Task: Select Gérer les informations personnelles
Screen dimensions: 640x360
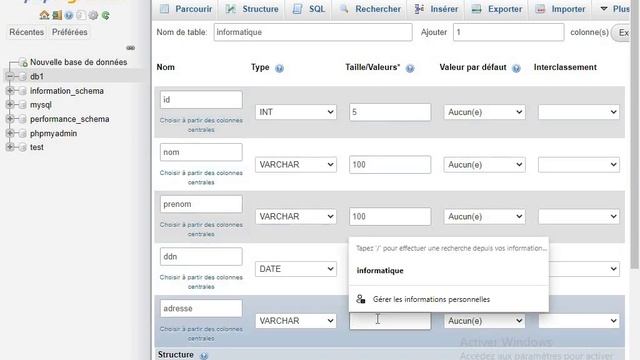Action: coord(449,299)
